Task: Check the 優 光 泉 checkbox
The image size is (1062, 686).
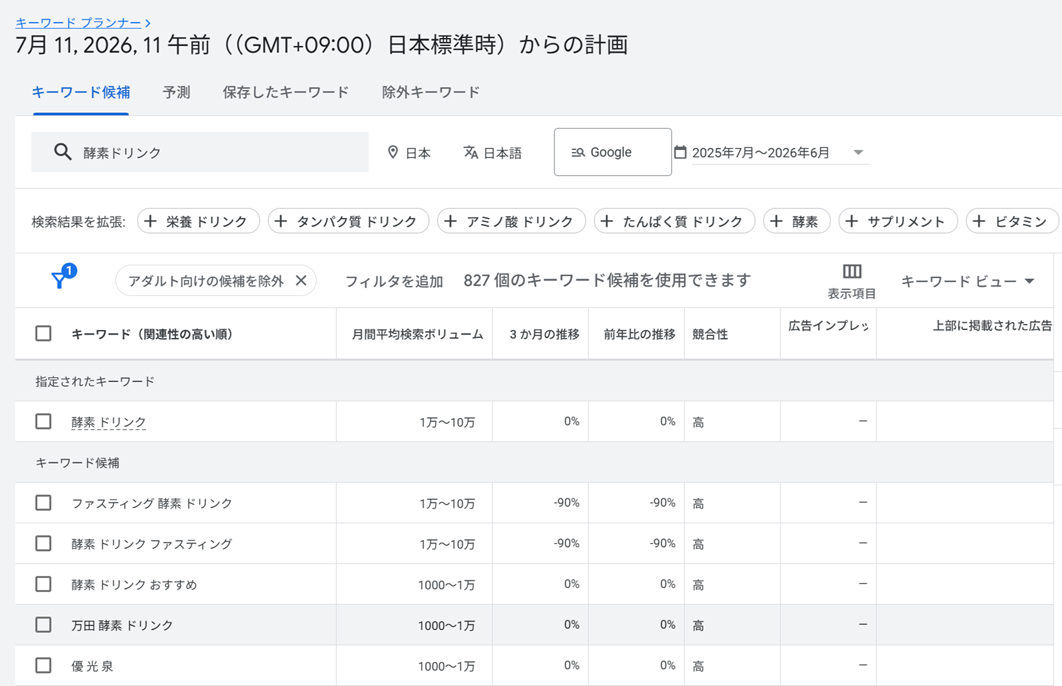Action: coord(43,665)
